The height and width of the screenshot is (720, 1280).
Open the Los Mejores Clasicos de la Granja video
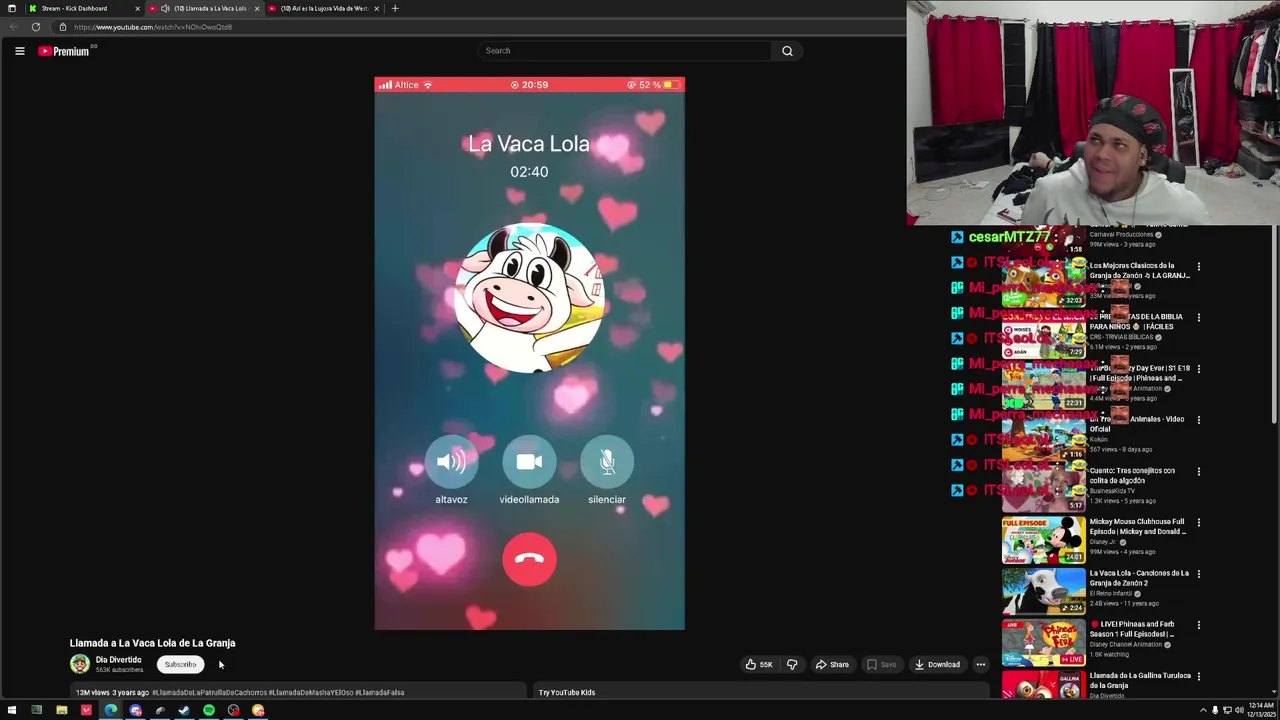[x=1139, y=270]
